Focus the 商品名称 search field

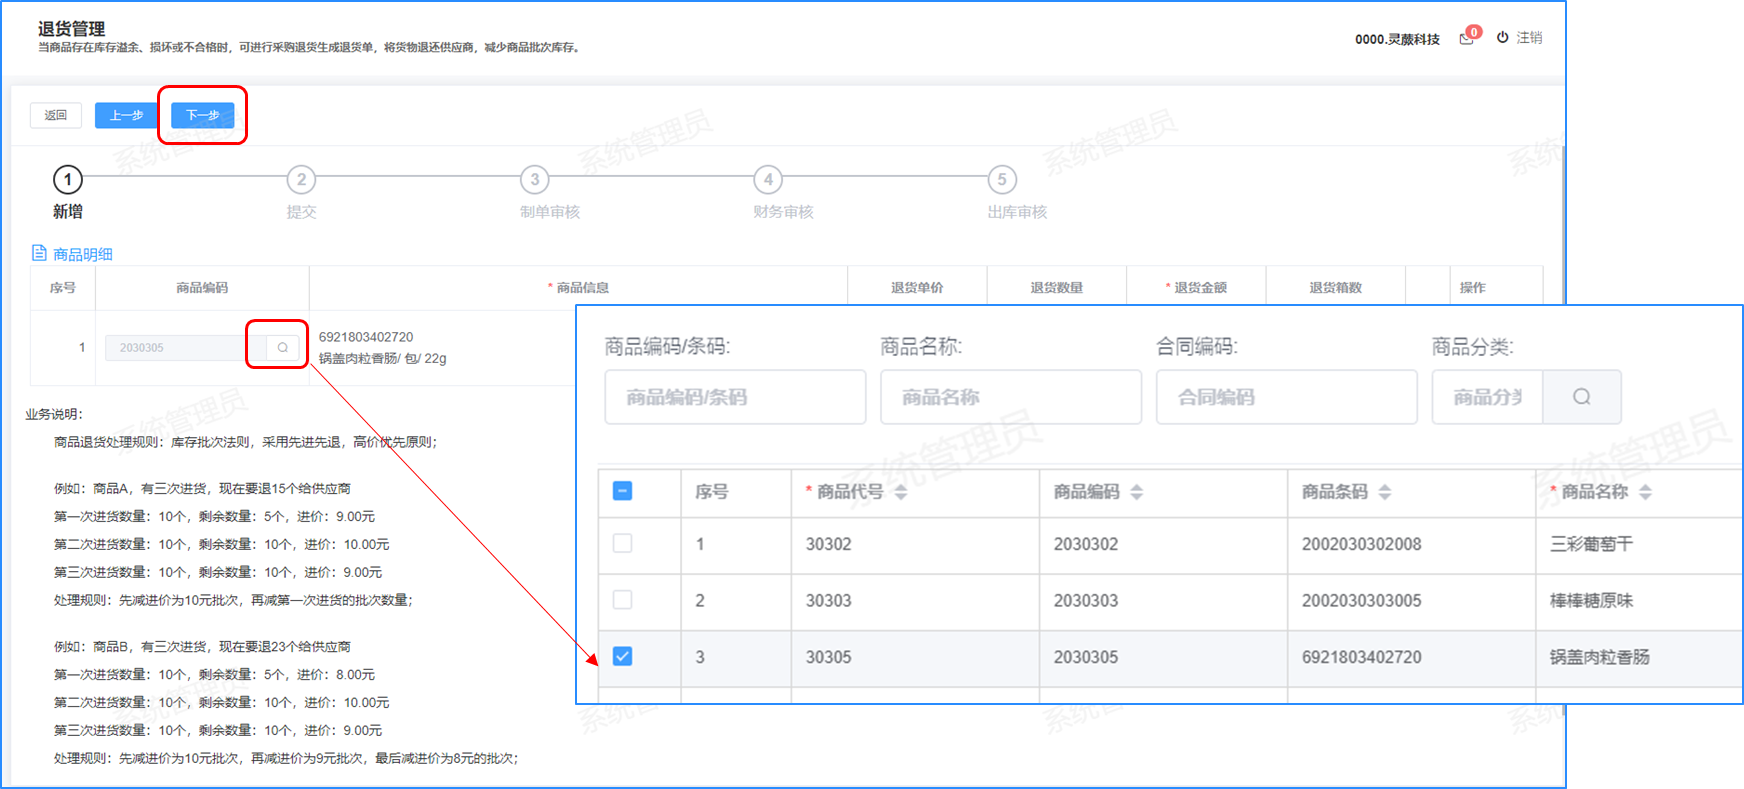(1011, 397)
